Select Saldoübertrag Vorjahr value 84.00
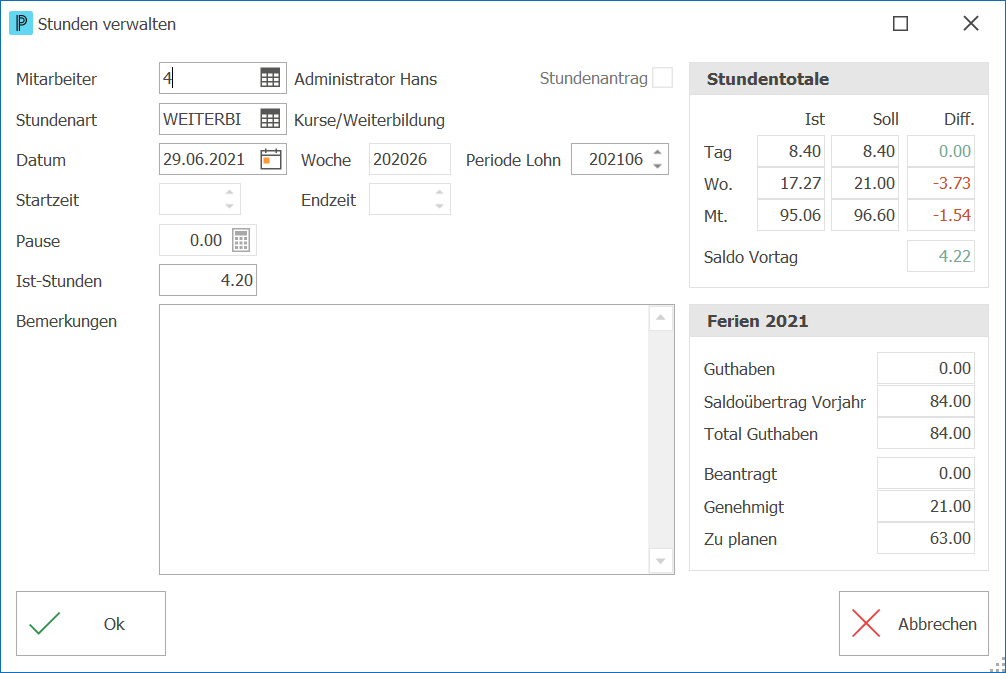 point(926,402)
